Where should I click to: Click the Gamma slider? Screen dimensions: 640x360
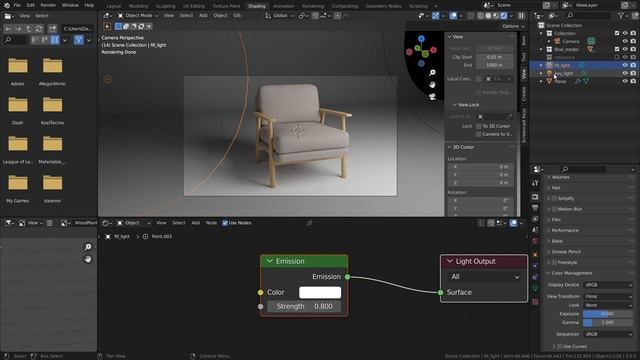click(x=608, y=322)
